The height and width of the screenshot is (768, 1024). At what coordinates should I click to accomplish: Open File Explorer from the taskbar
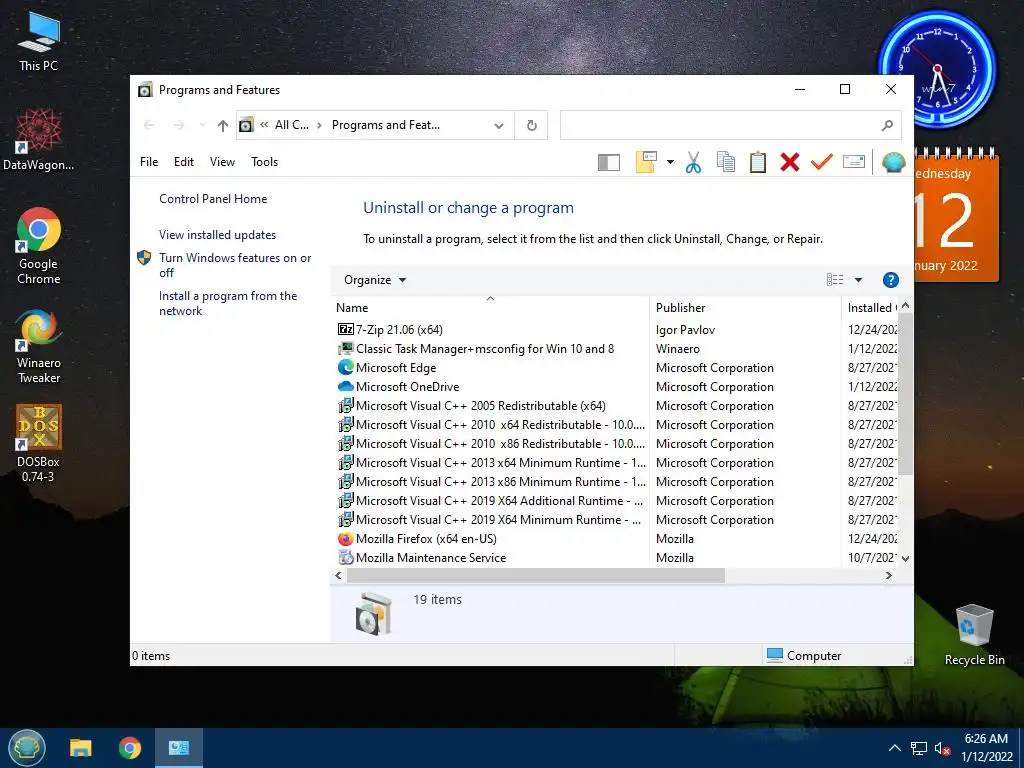[81, 748]
